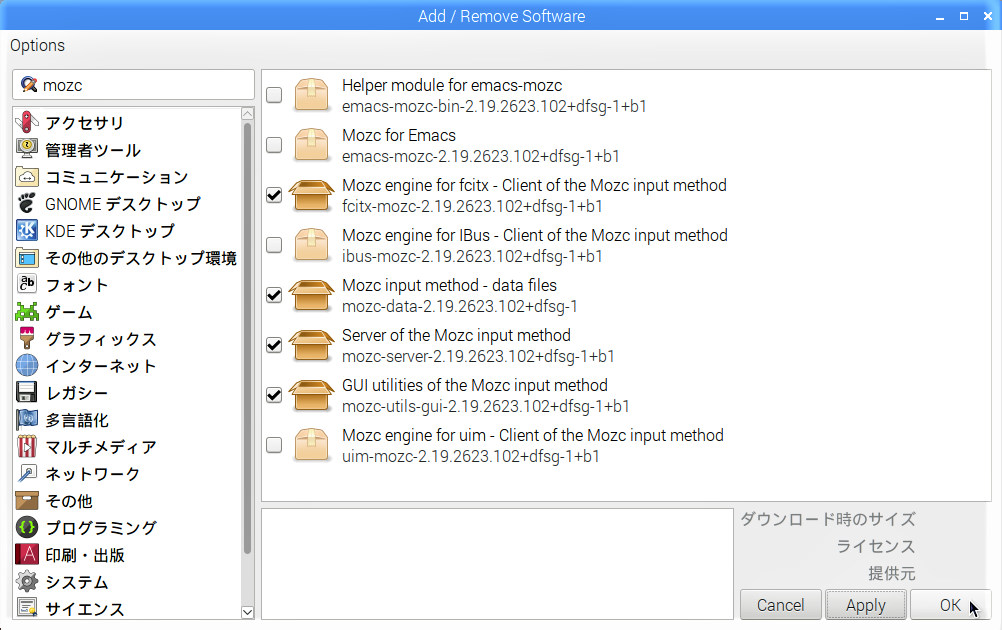The image size is (1002, 630).
Task: Click the マルチメディア category icon
Action: tap(27, 446)
